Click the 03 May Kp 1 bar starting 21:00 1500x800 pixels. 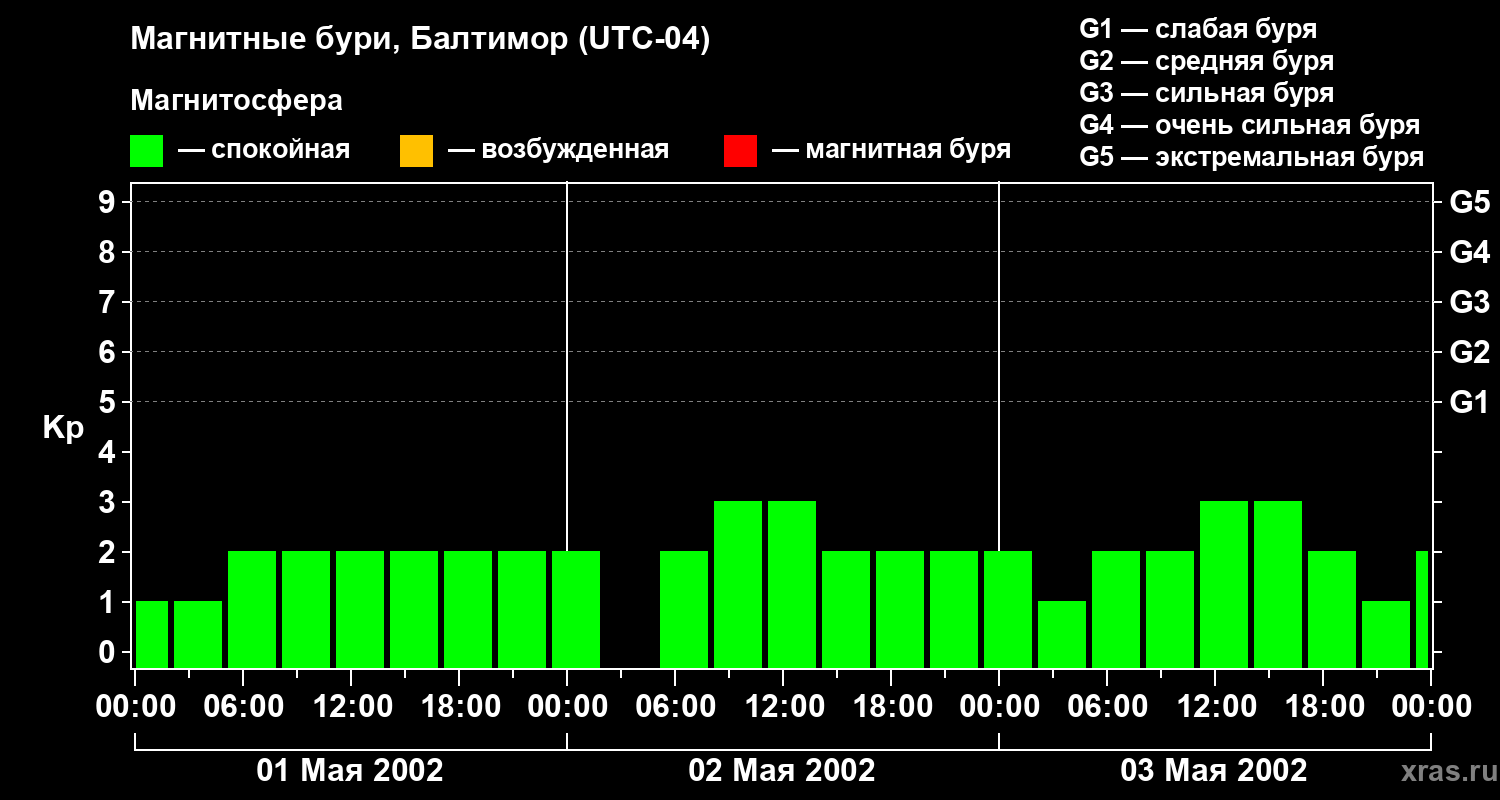pos(1386,634)
